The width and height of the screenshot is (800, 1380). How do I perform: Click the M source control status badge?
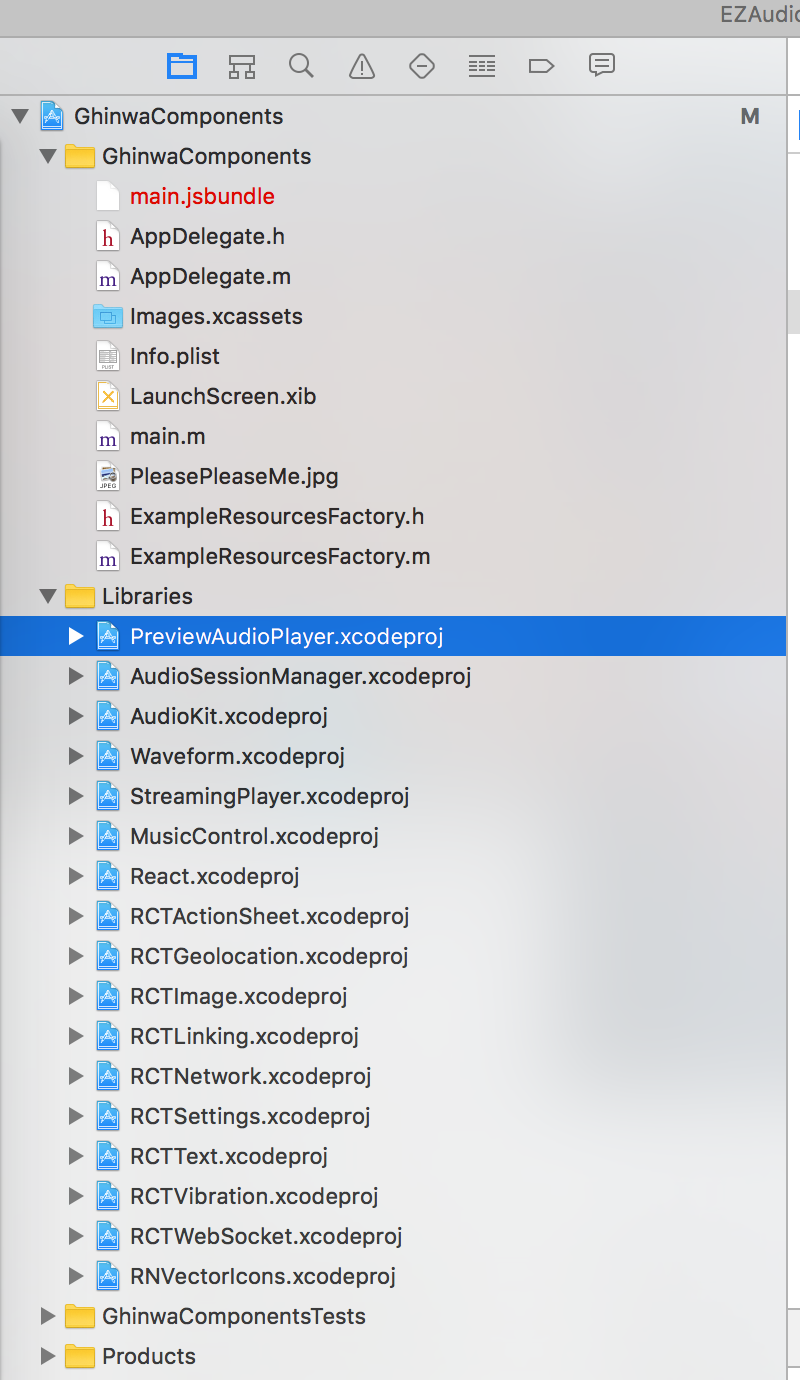[x=750, y=116]
